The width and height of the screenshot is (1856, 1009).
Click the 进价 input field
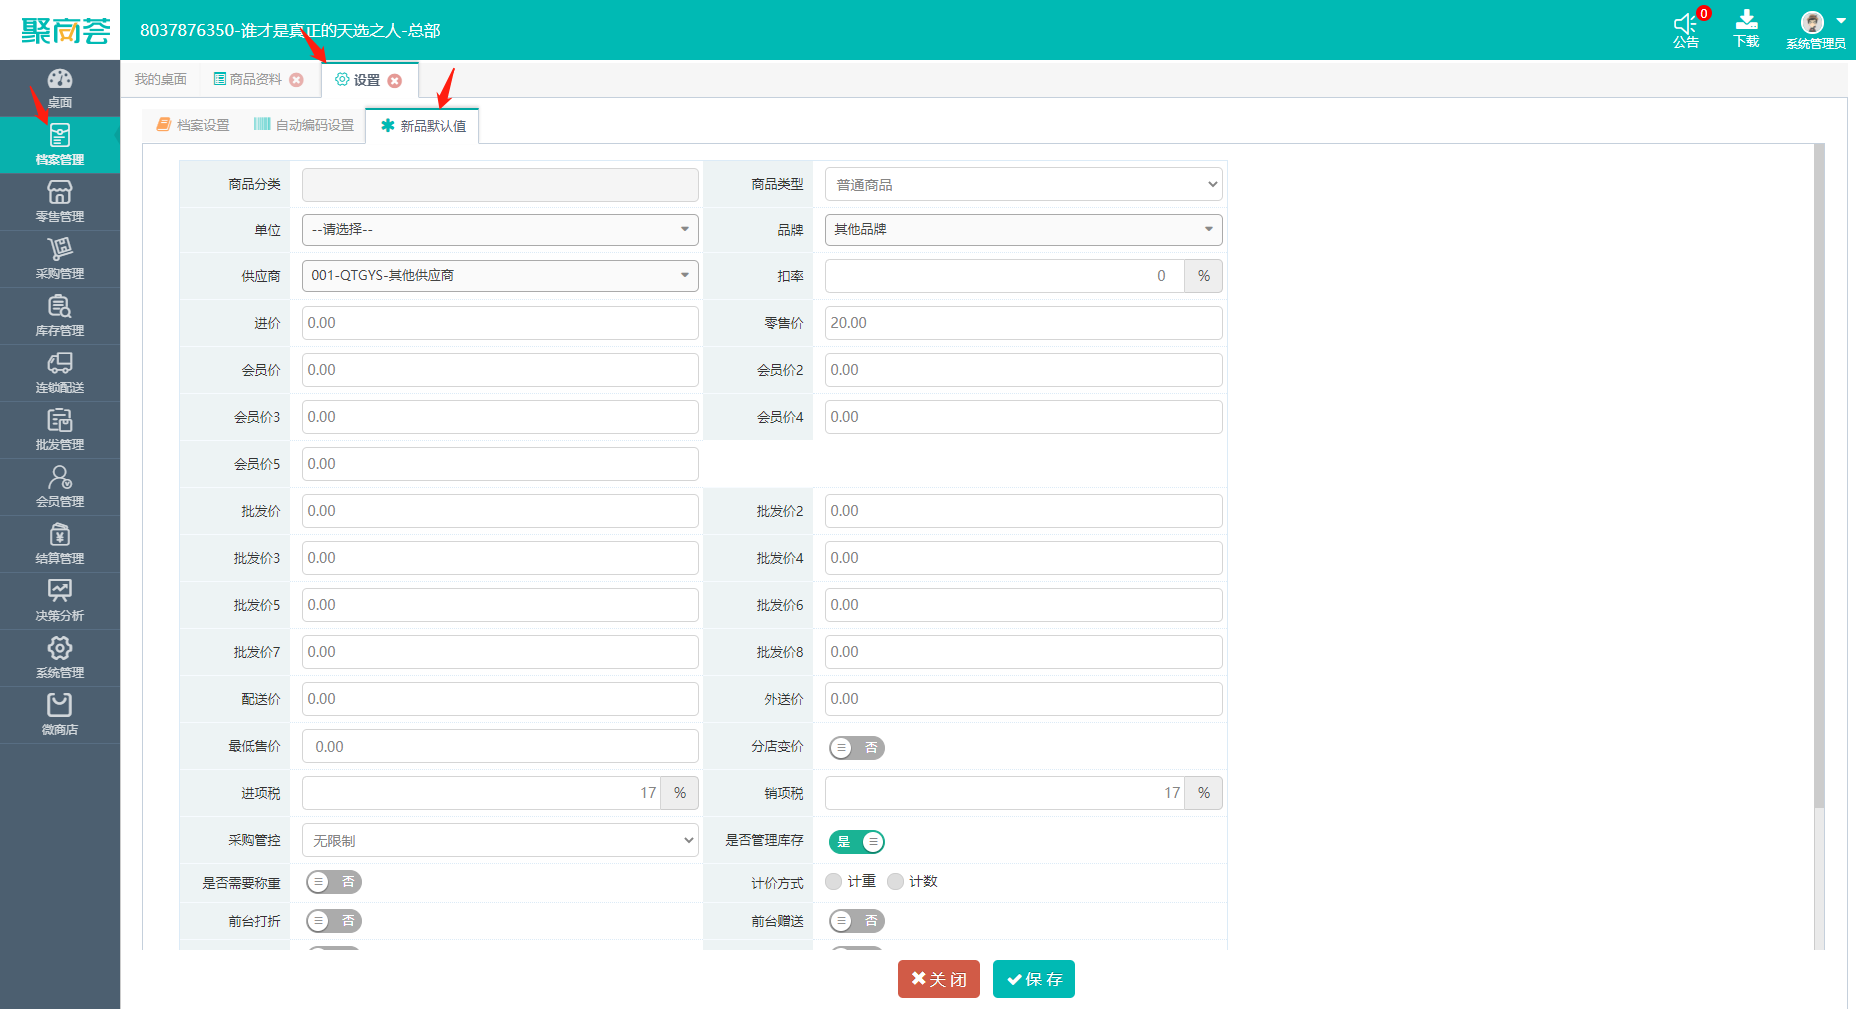500,323
